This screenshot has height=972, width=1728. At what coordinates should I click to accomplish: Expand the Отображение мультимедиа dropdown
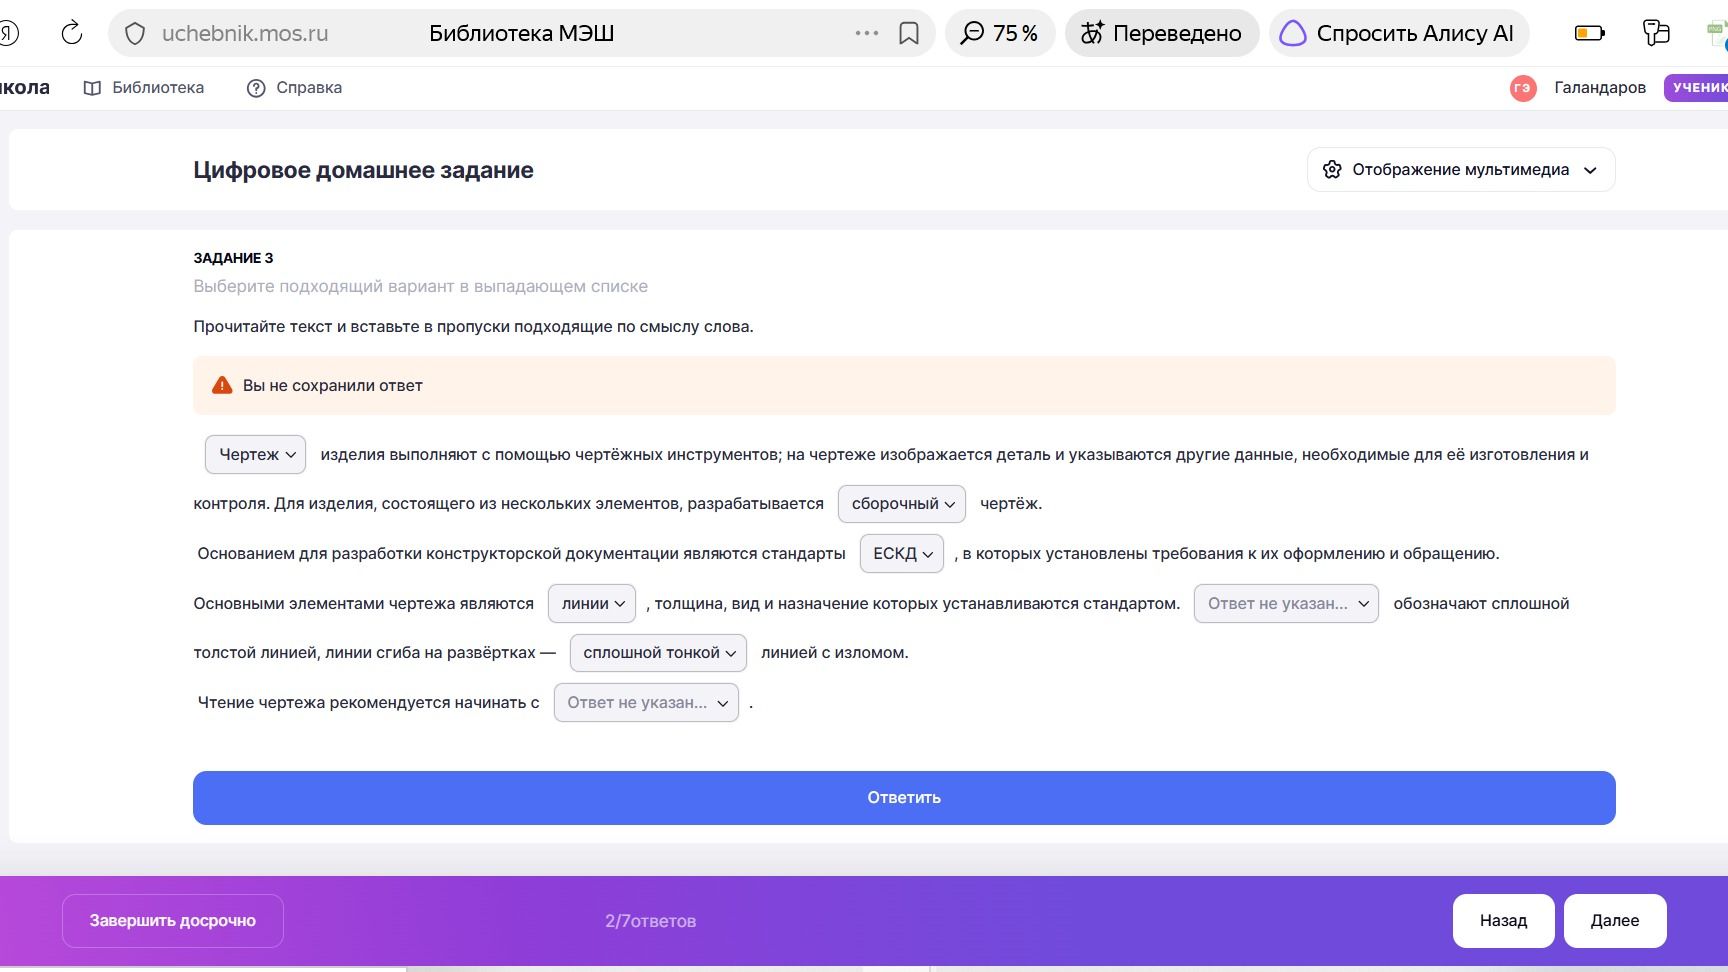pyautogui.click(x=1461, y=170)
